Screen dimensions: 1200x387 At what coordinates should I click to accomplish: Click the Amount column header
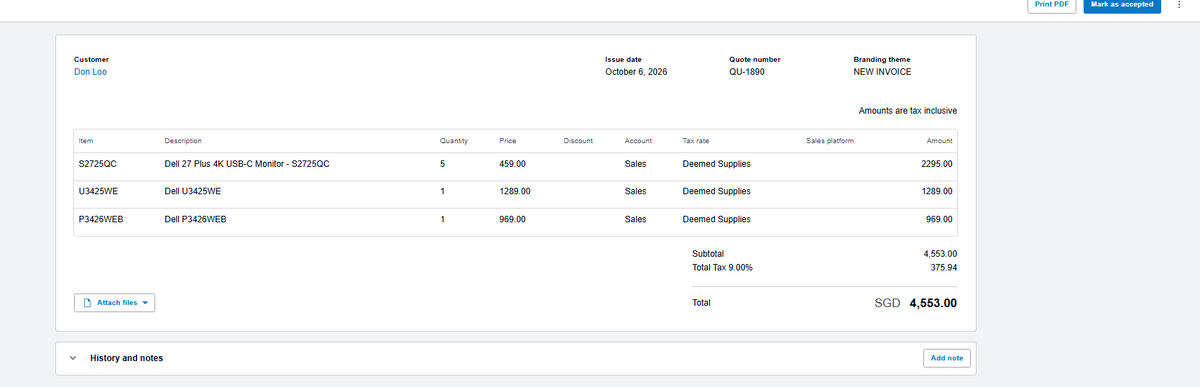point(940,141)
